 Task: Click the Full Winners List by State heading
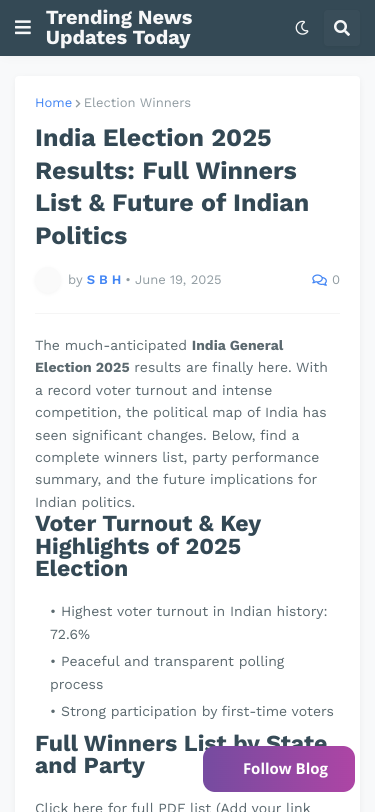point(181,755)
